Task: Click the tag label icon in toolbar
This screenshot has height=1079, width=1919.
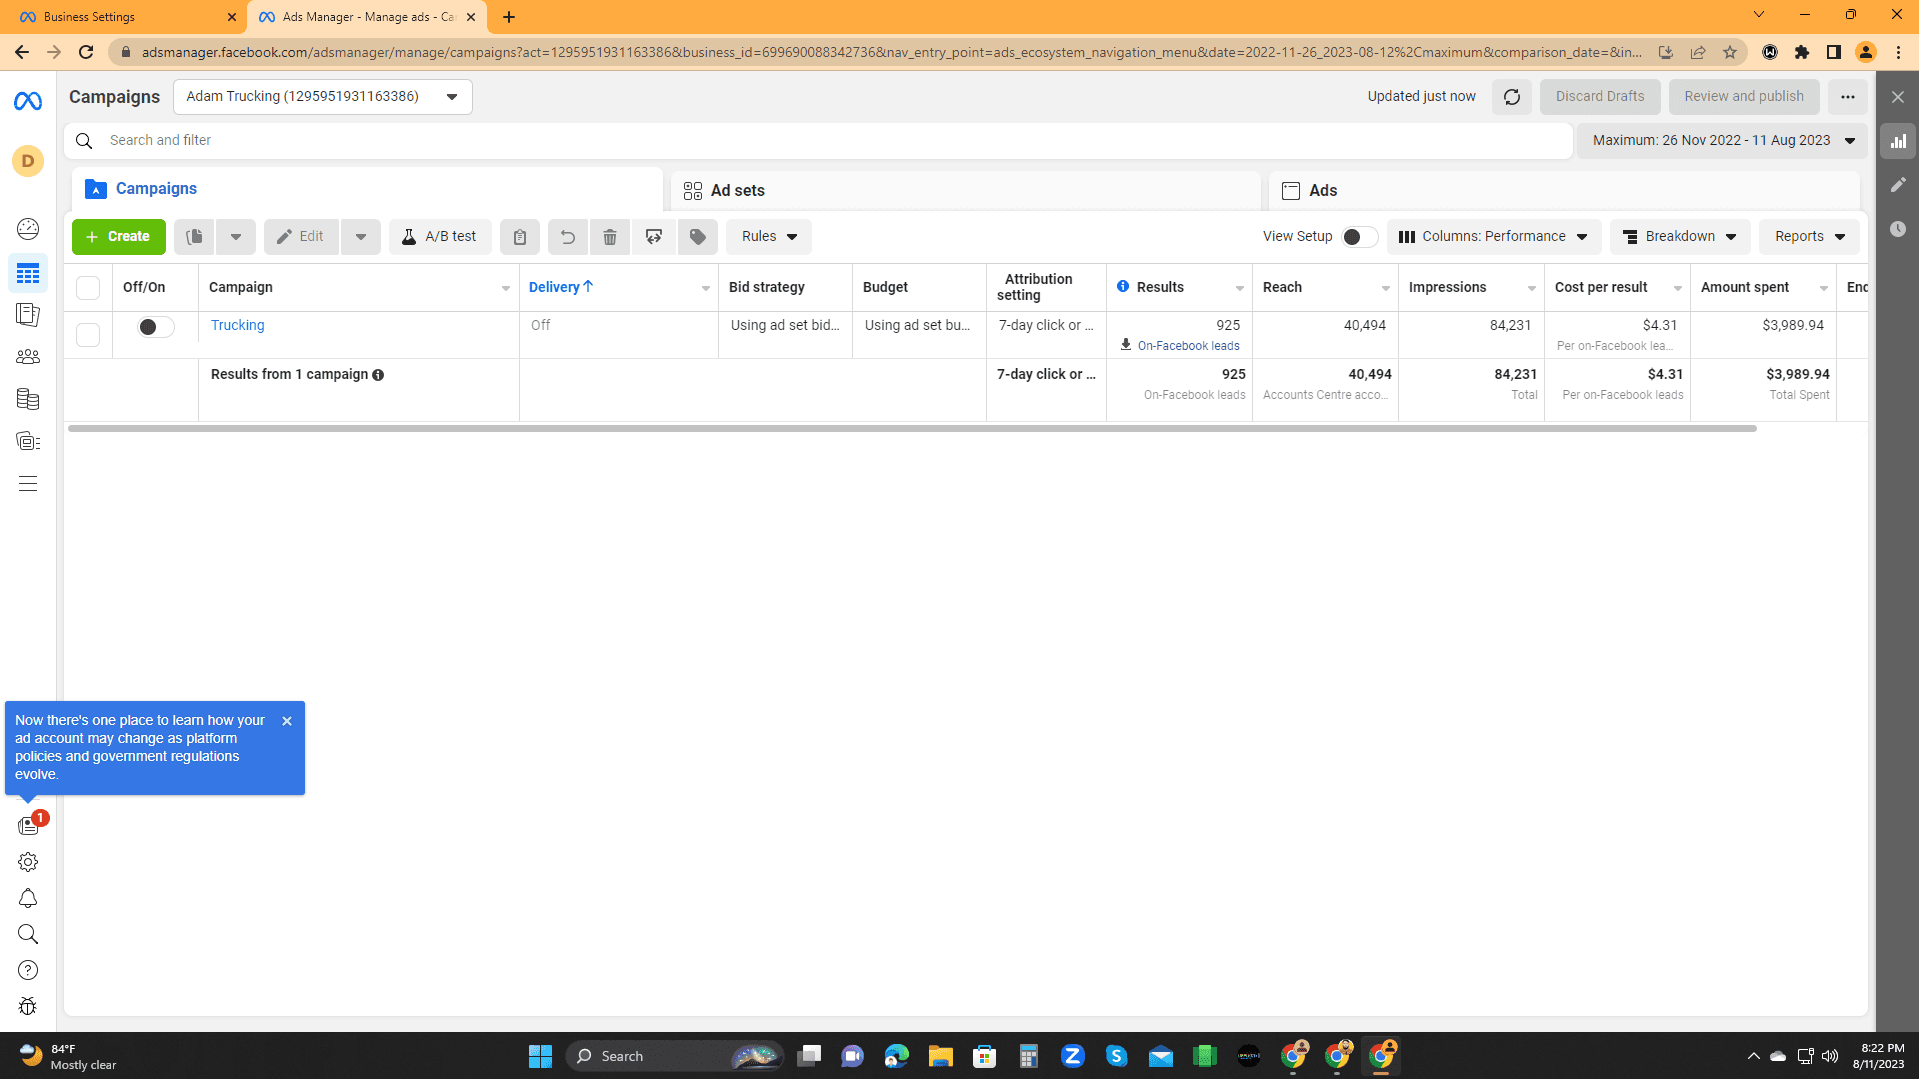Action: point(698,237)
